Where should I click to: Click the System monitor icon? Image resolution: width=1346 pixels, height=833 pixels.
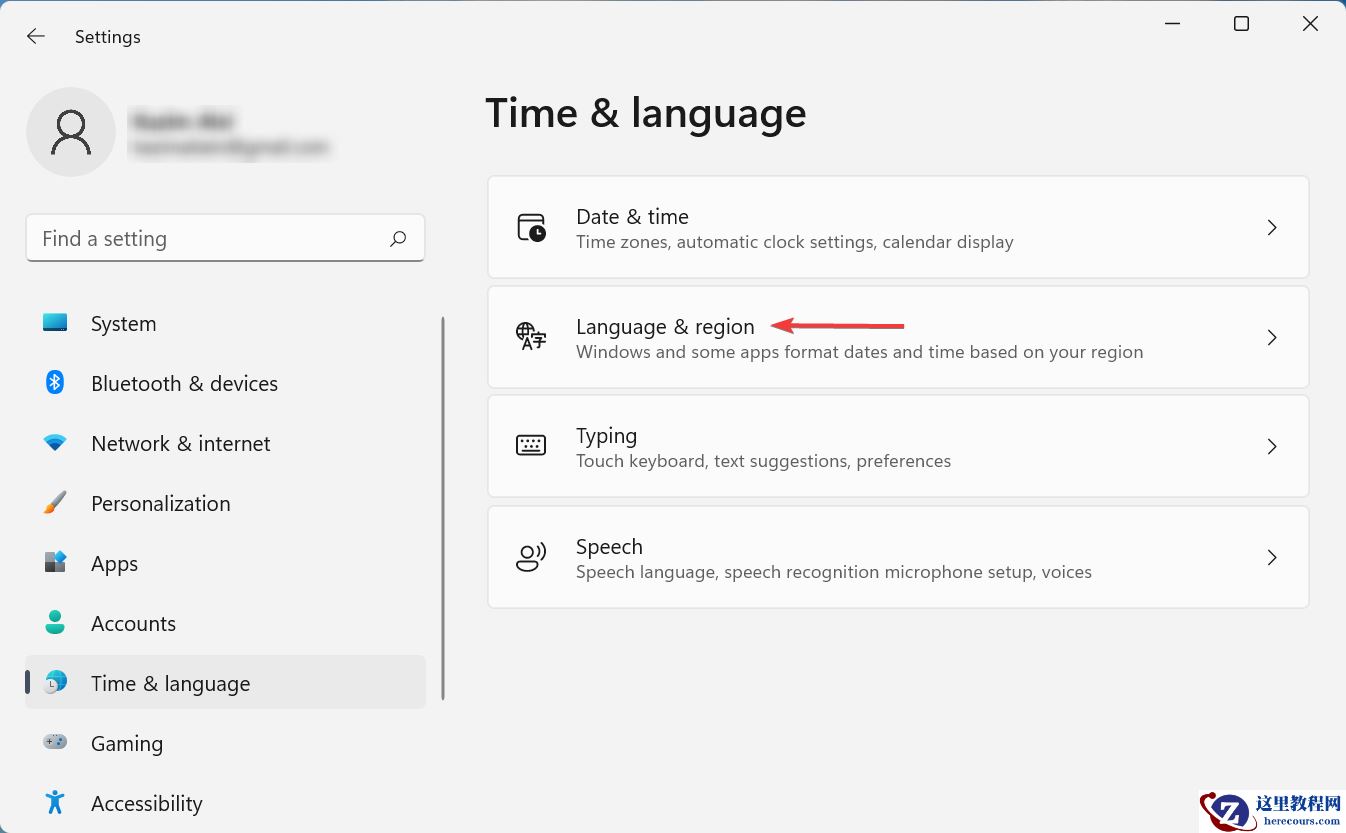pyautogui.click(x=55, y=323)
